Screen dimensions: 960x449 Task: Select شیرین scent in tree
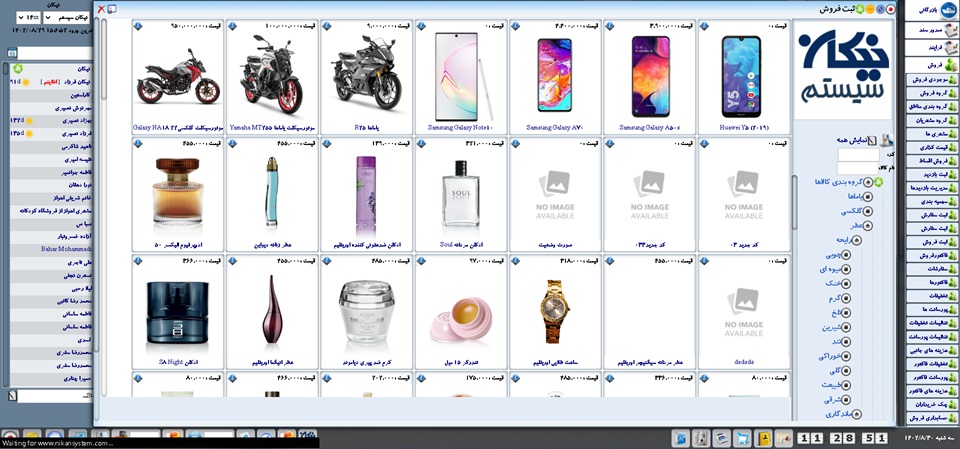coord(829,327)
